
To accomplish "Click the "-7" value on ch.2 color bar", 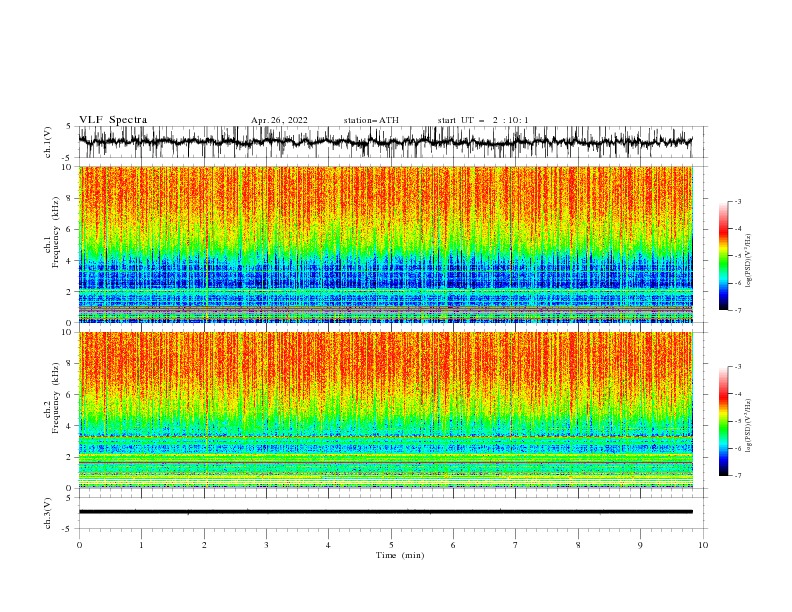I will [738, 475].
